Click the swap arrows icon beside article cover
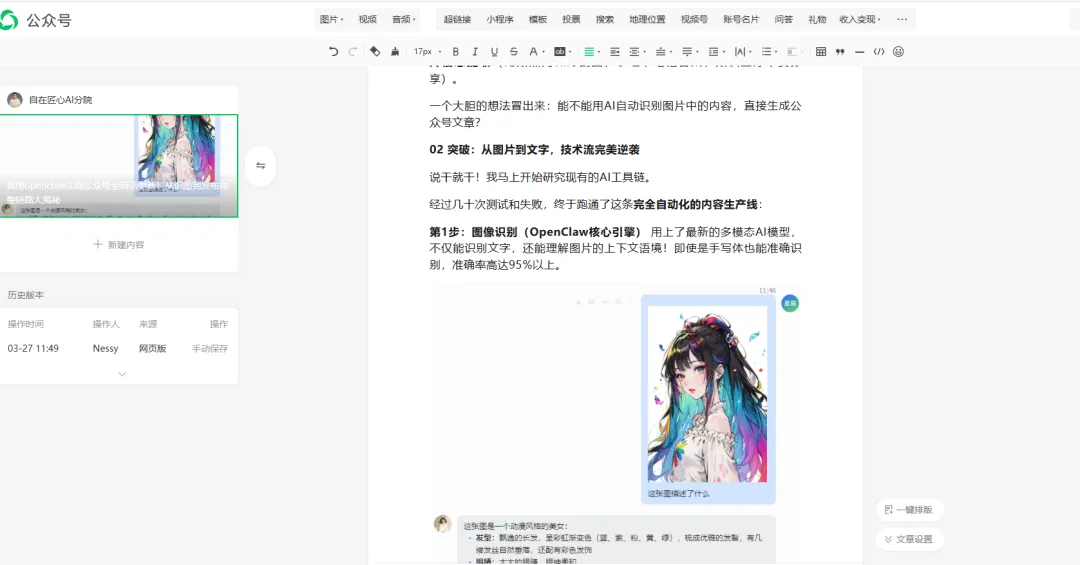1080x565 pixels. (x=260, y=165)
